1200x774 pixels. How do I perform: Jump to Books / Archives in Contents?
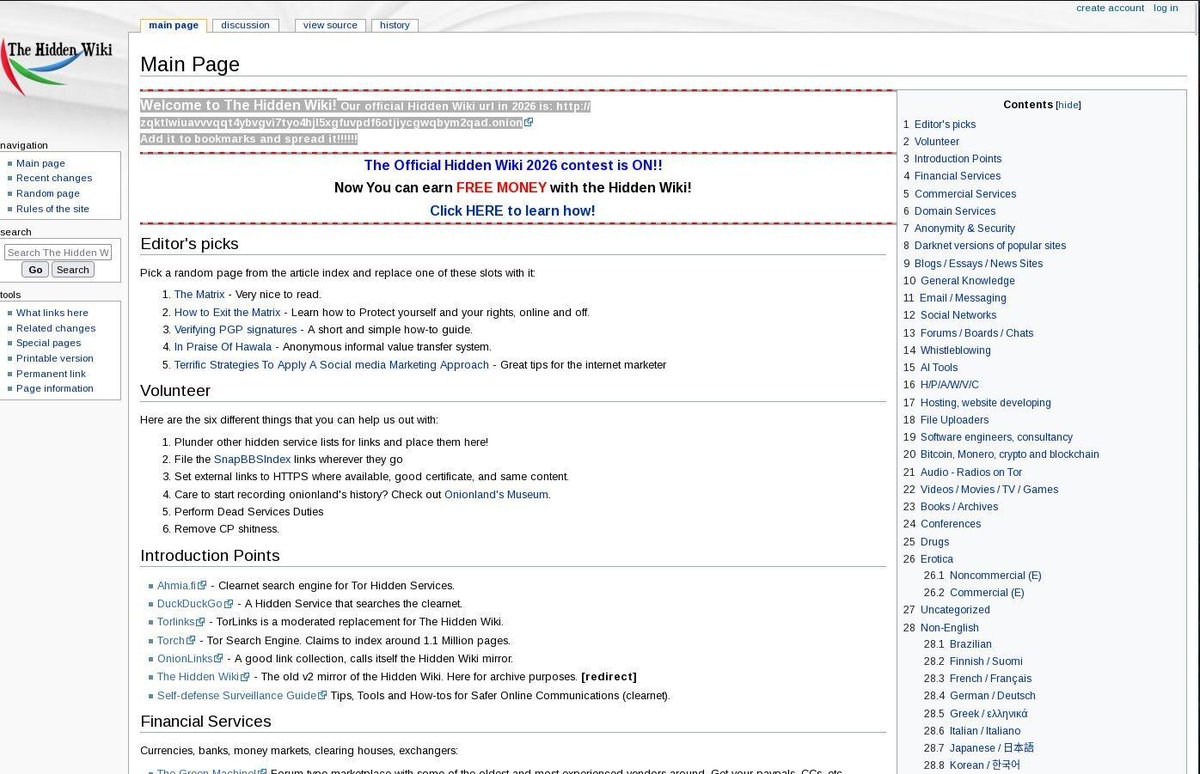coord(959,506)
